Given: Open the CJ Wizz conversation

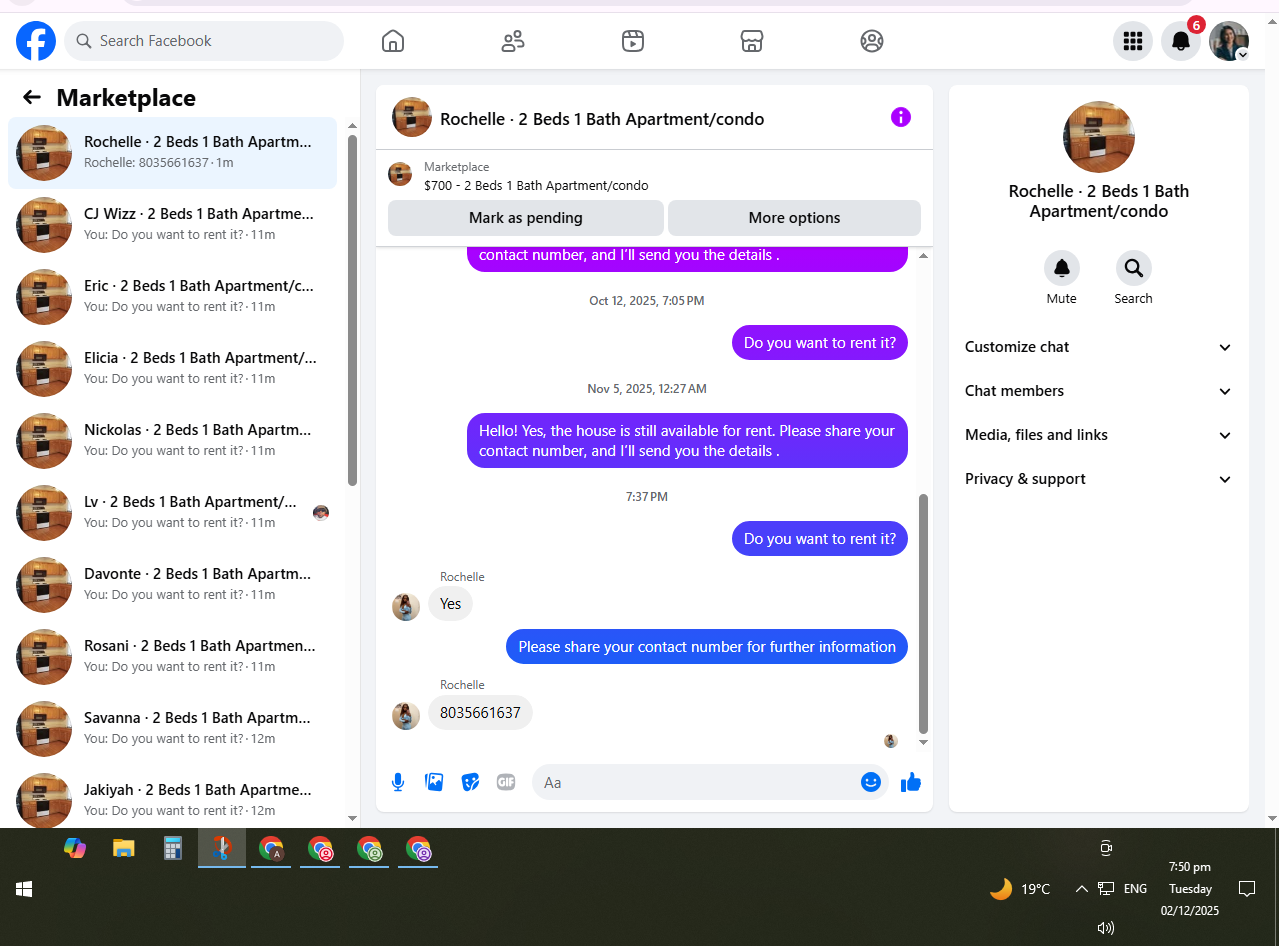Looking at the screenshot, I should [173, 225].
